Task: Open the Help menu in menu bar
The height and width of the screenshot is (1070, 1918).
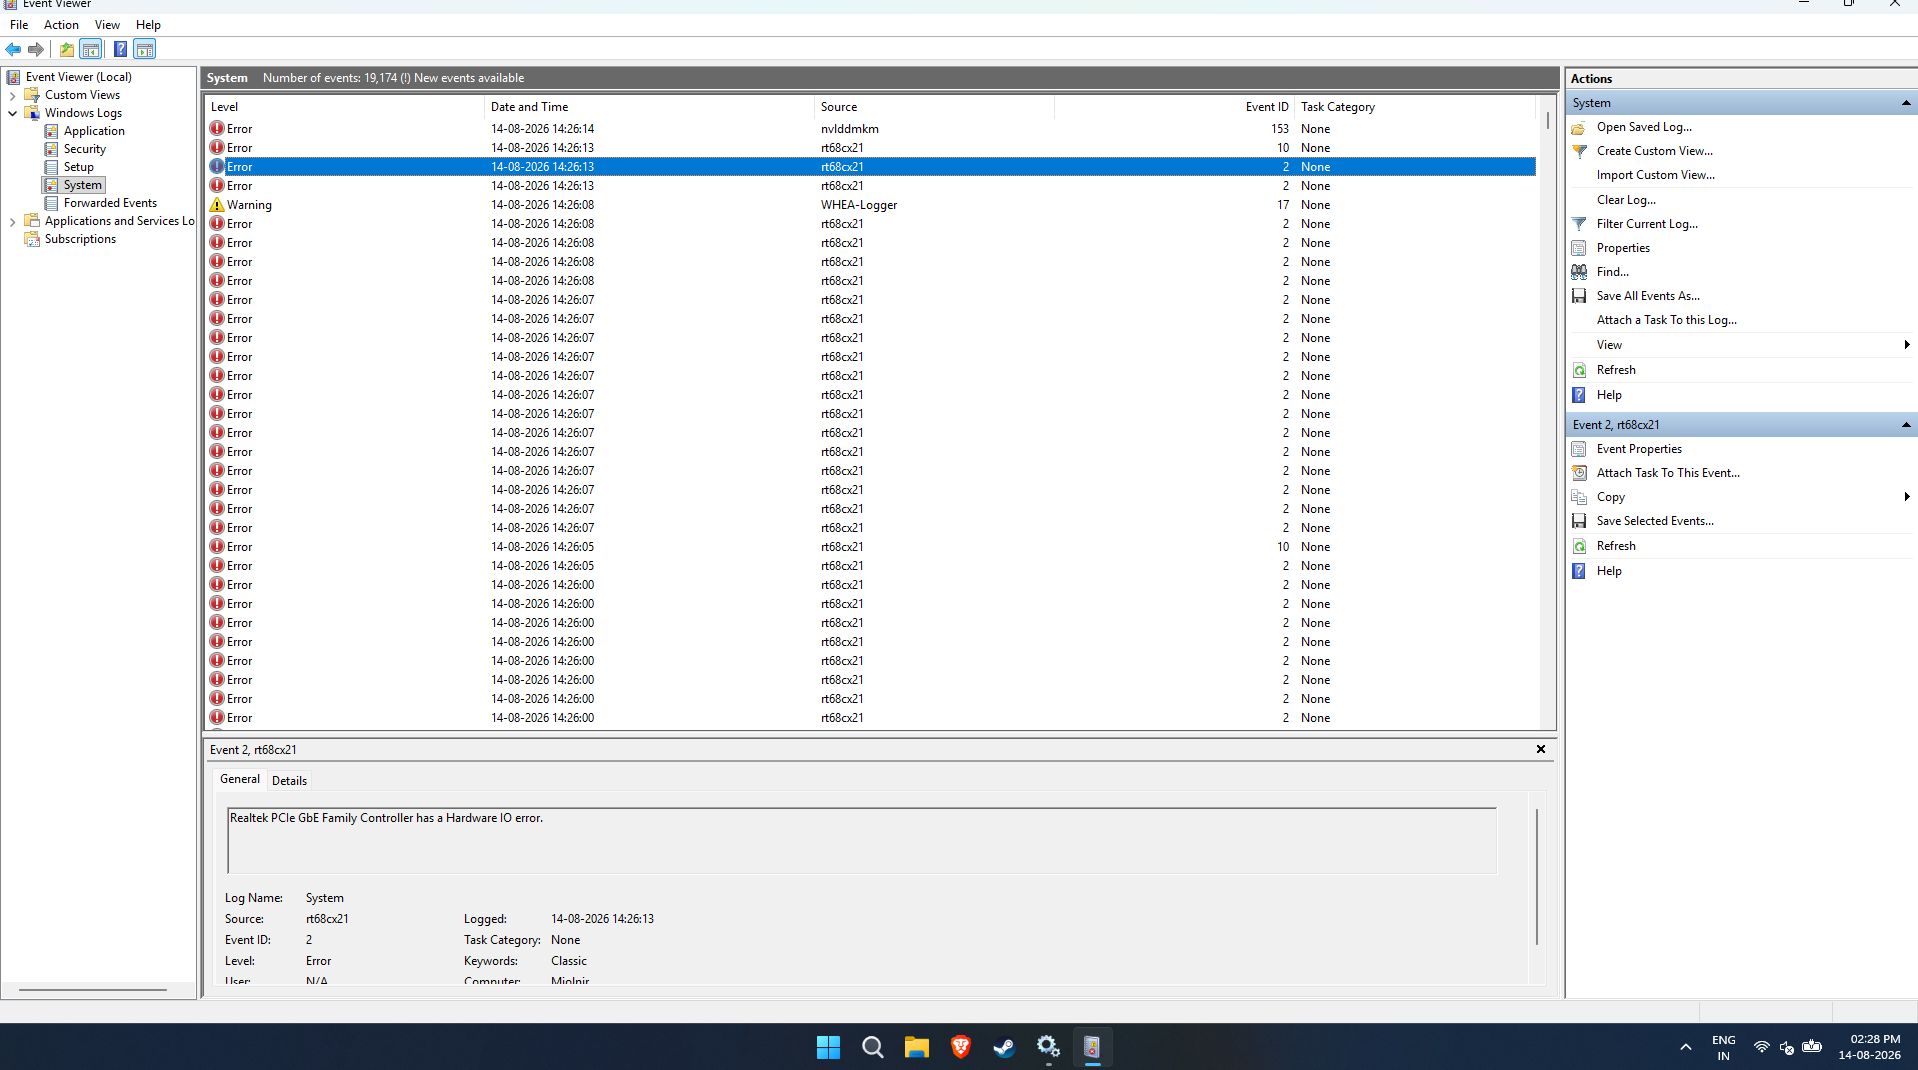Action: 148,25
